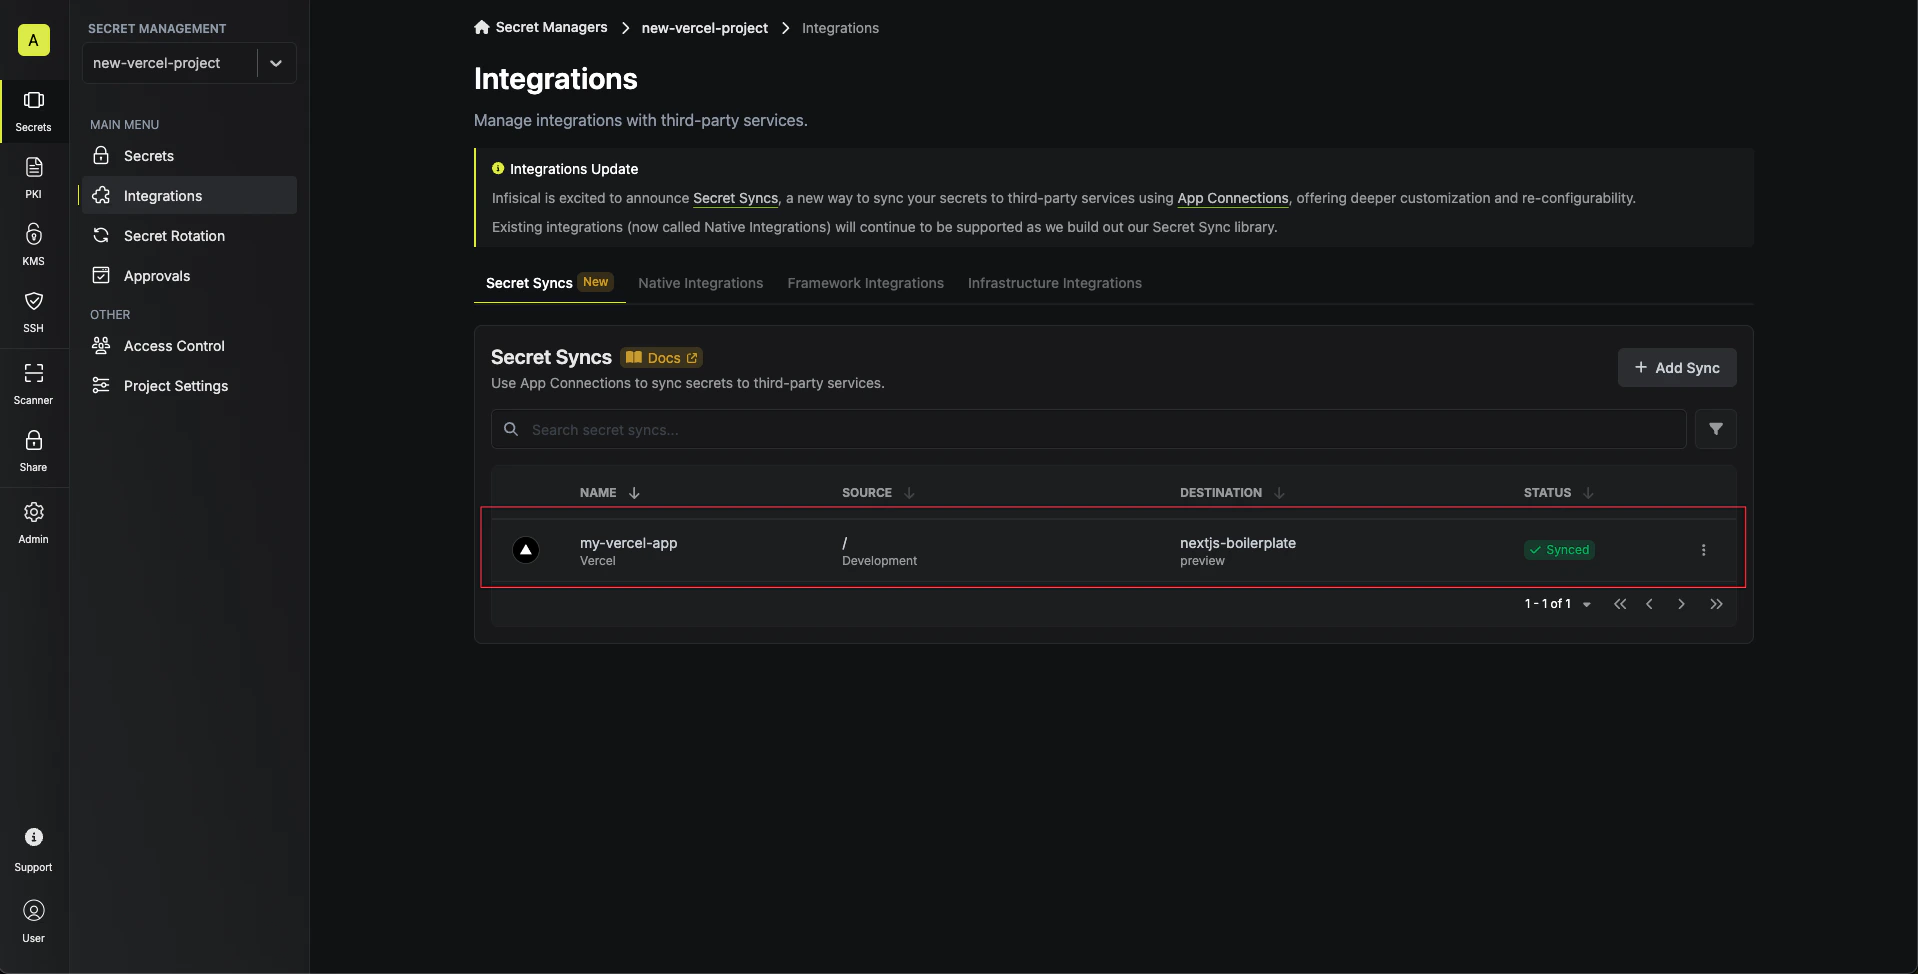The image size is (1918, 974).
Task: Focus the Search secret syncs field
Action: click(x=1088, y=429)
